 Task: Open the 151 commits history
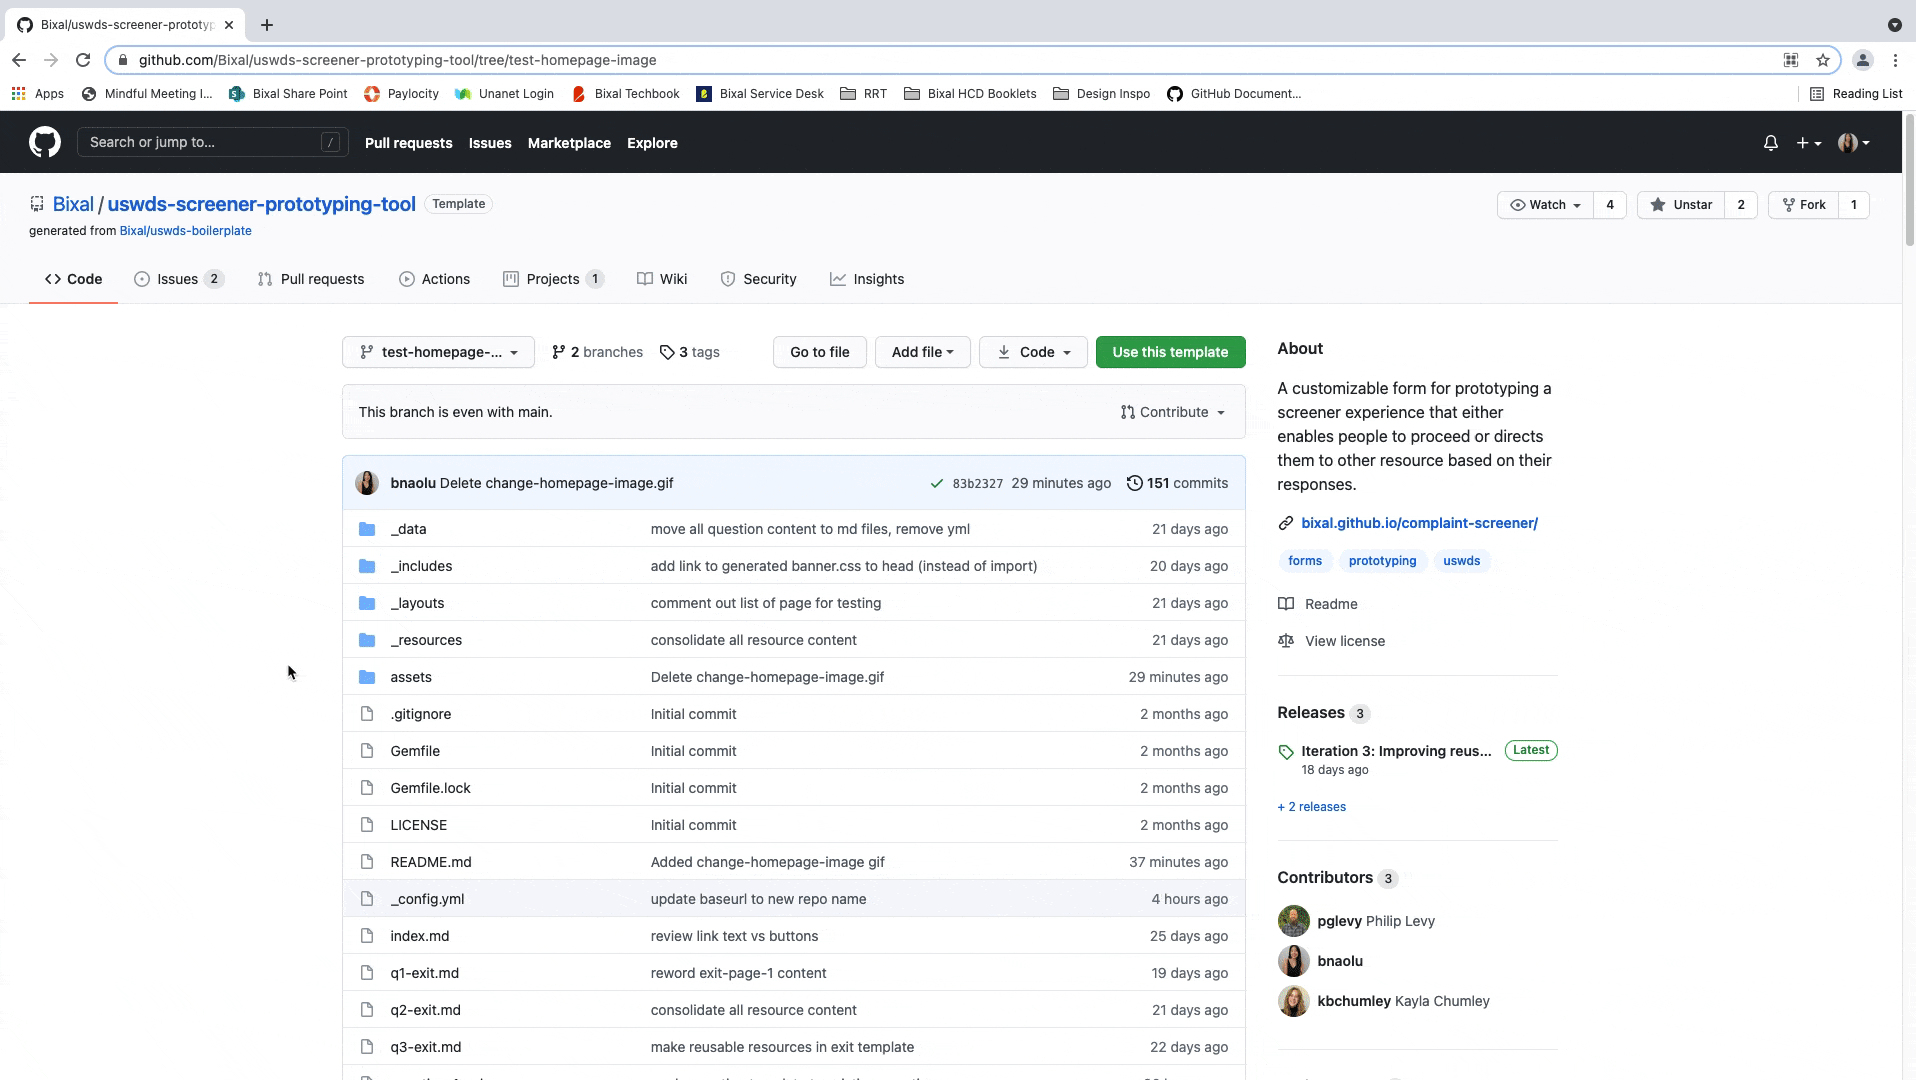coord(1177,483)
